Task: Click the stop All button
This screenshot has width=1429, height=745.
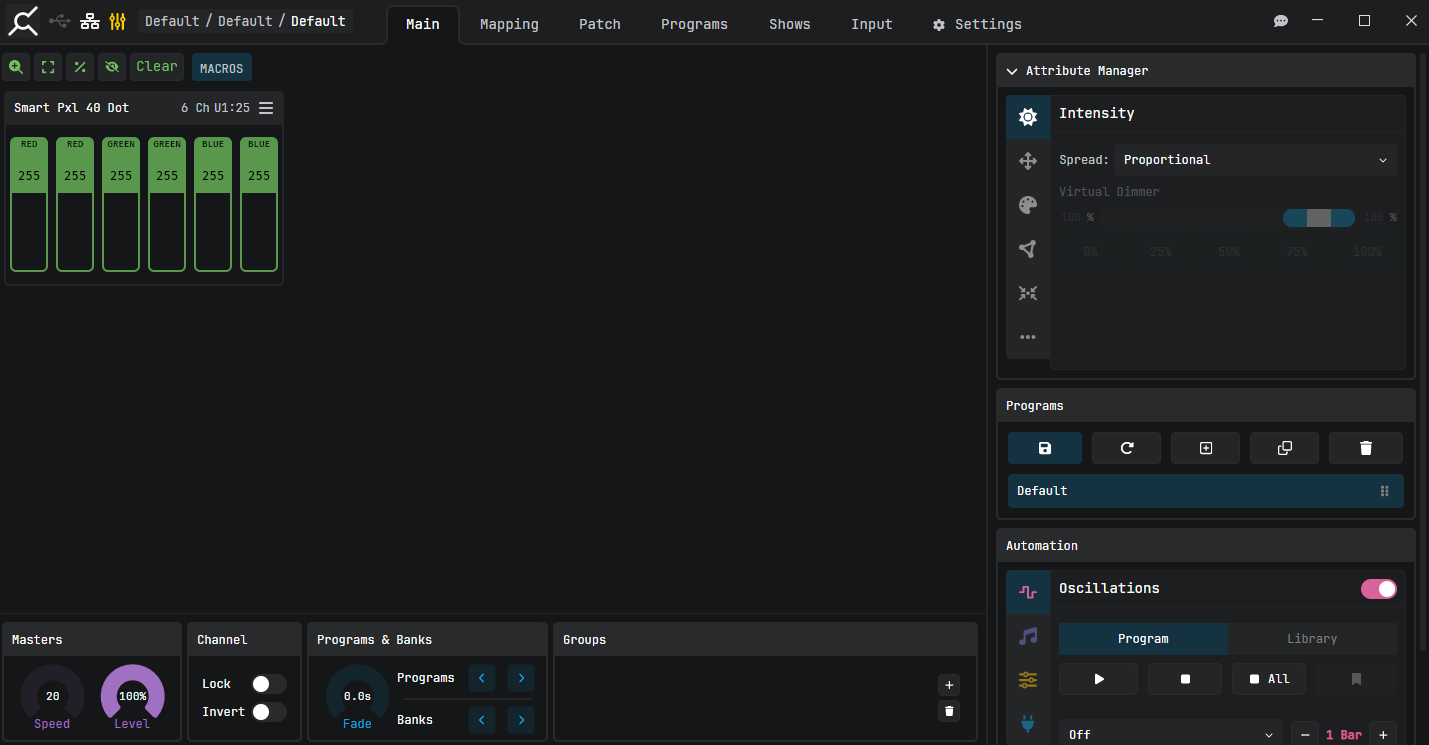Action: point(1269,679)
